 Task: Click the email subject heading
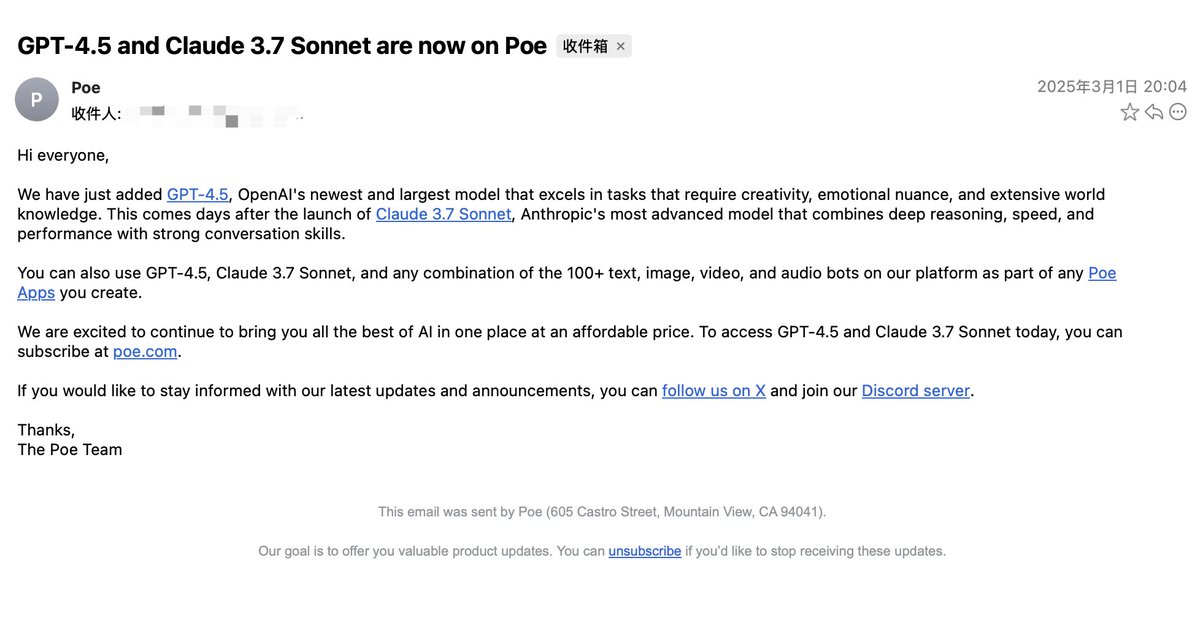282,46
